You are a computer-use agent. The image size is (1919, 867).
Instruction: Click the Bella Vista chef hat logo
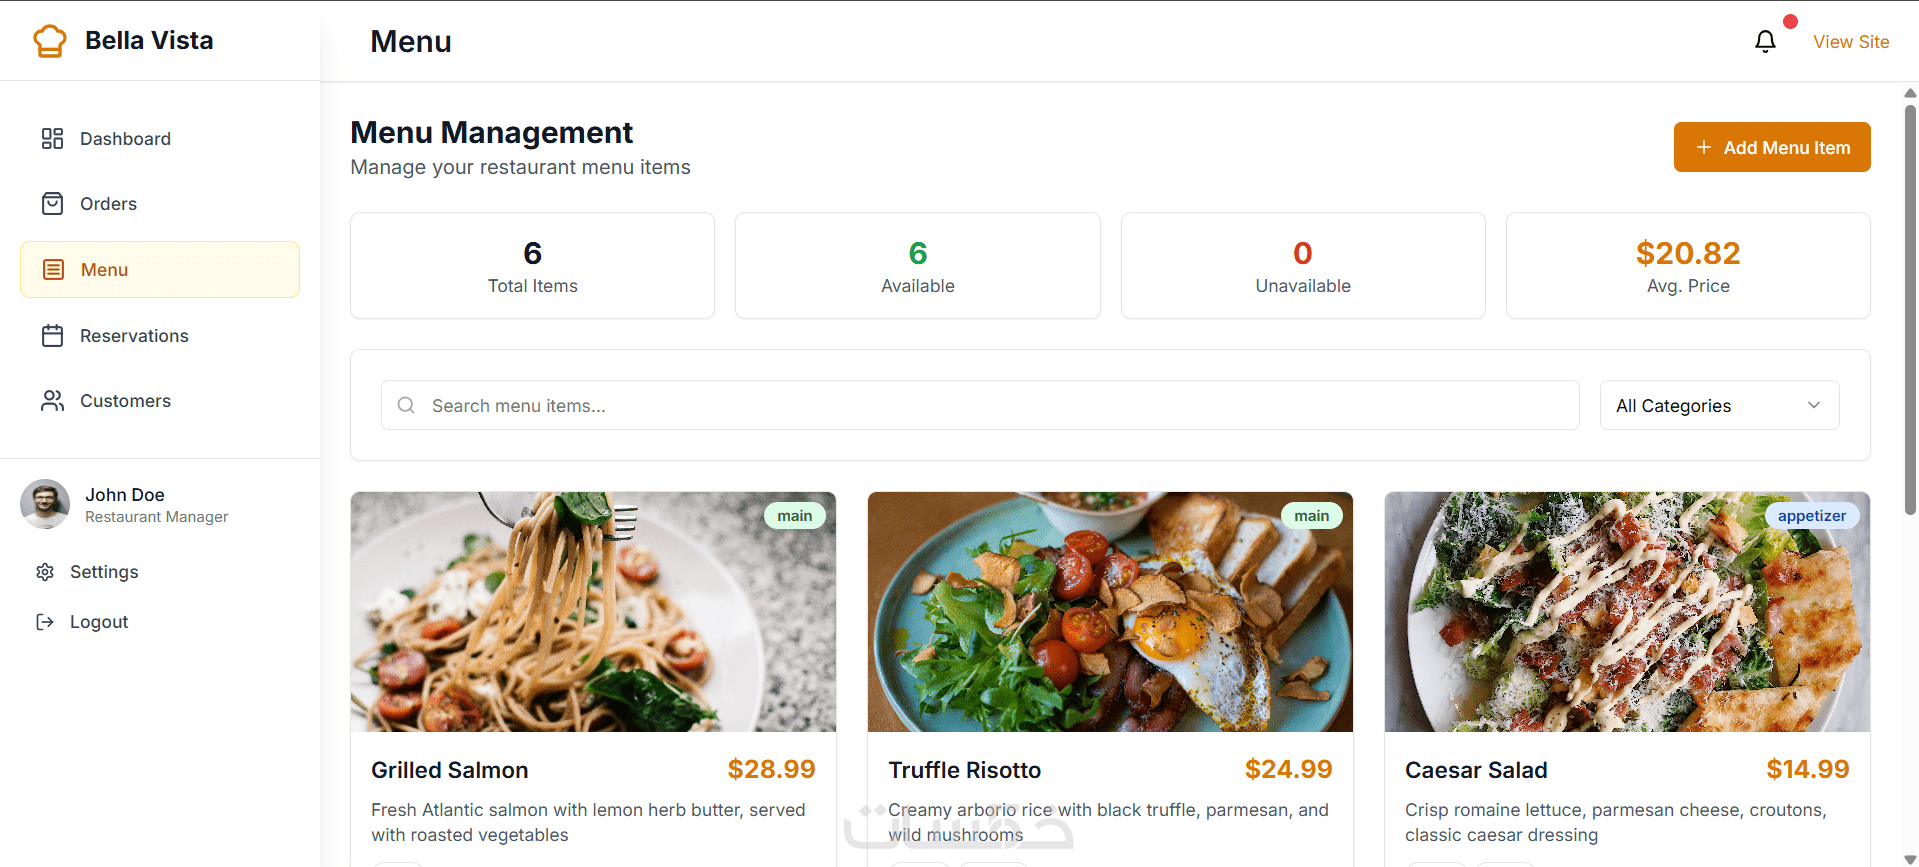(x=49, y=41)
